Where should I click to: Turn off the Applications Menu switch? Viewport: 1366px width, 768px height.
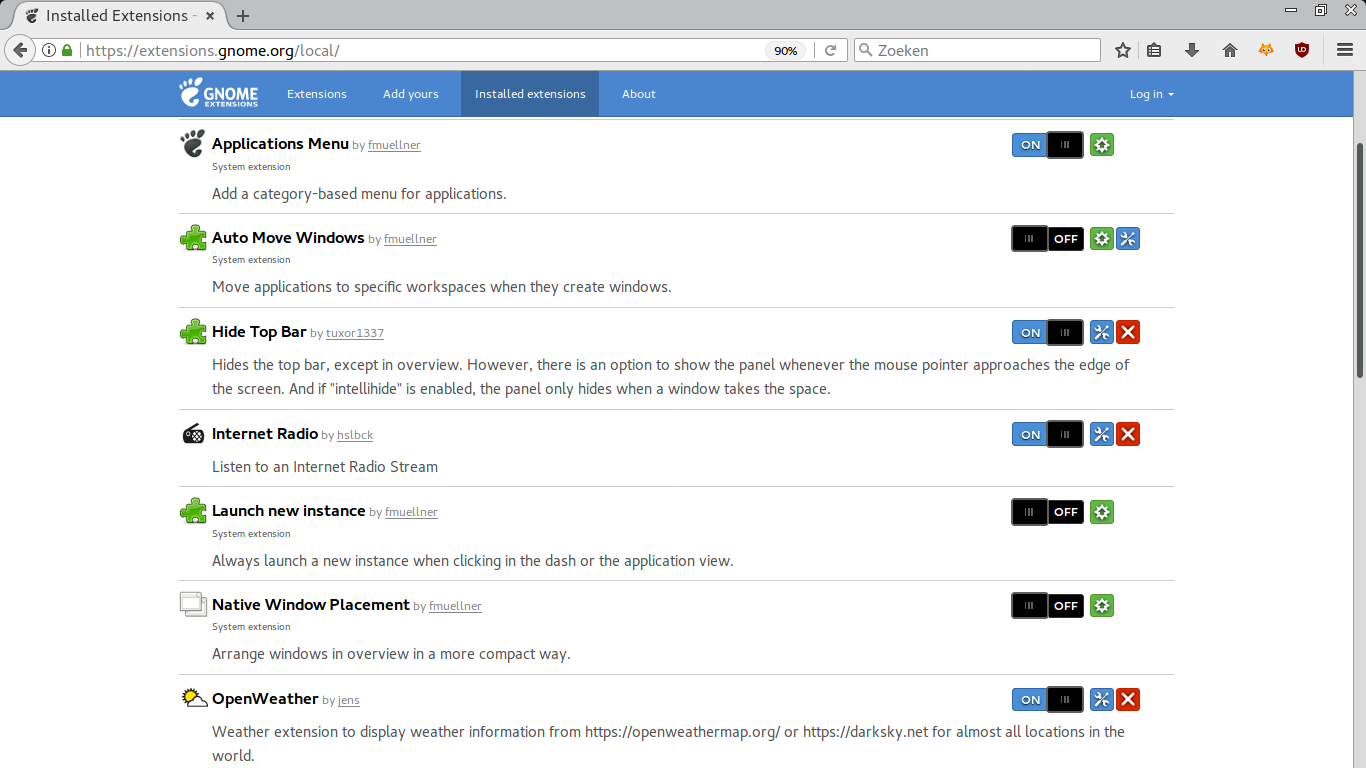coord(1047,145)
